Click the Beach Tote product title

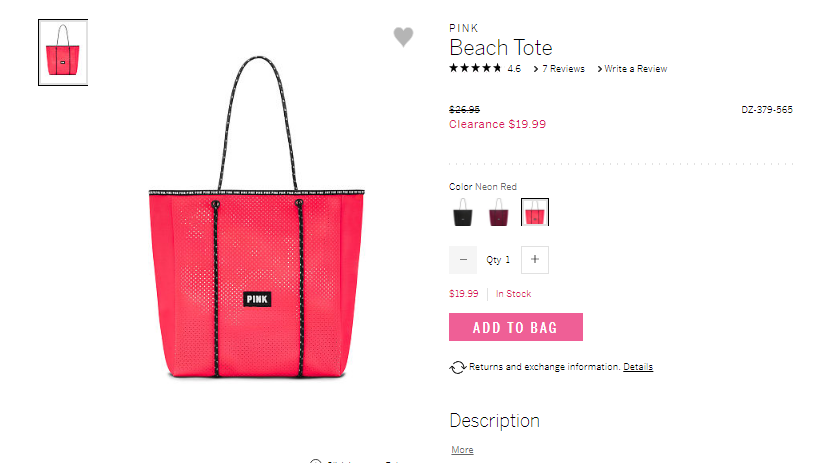click(501, 48)
